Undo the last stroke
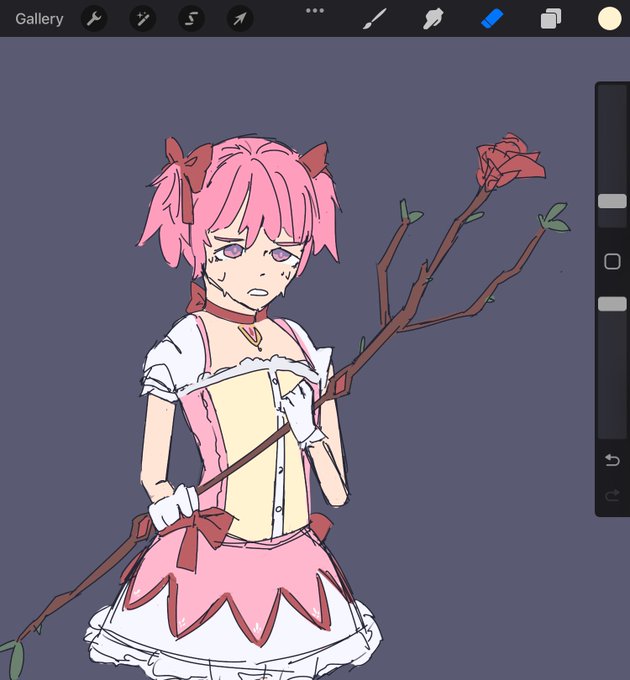 click(x=612, y=460)
